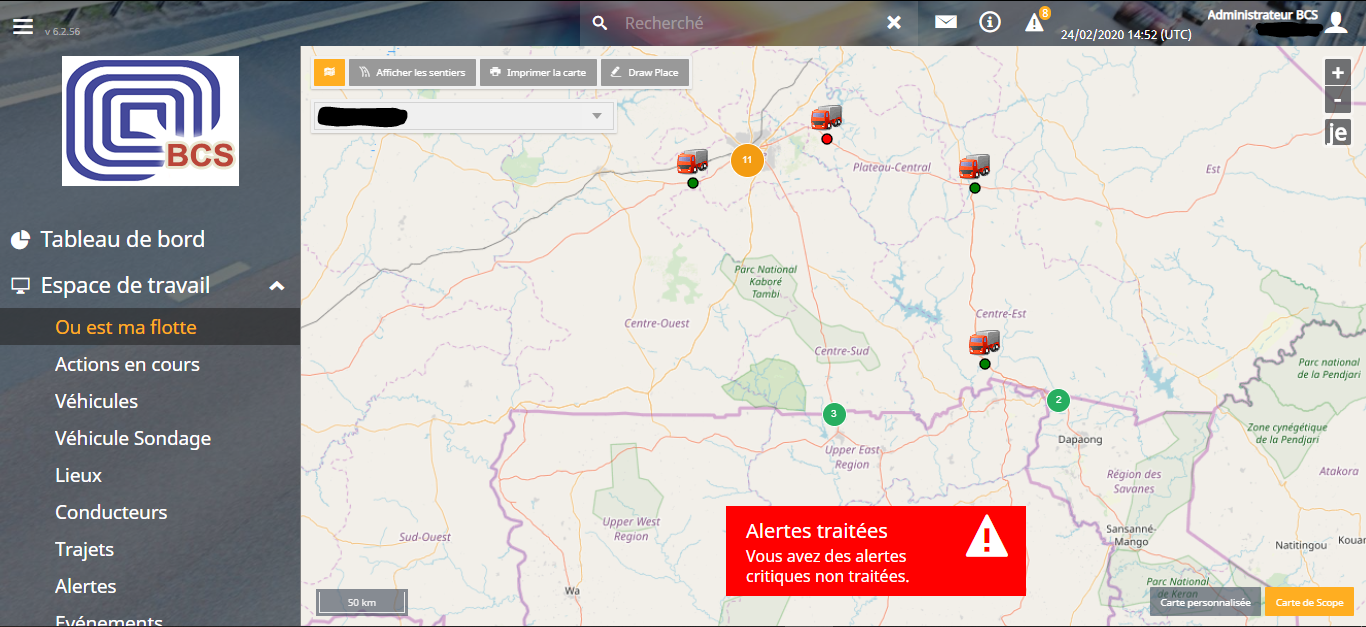This screenshot has height=627, width=1366.
Task: Collapse the Espace de travail section
Action: click(x=277, y=286)
